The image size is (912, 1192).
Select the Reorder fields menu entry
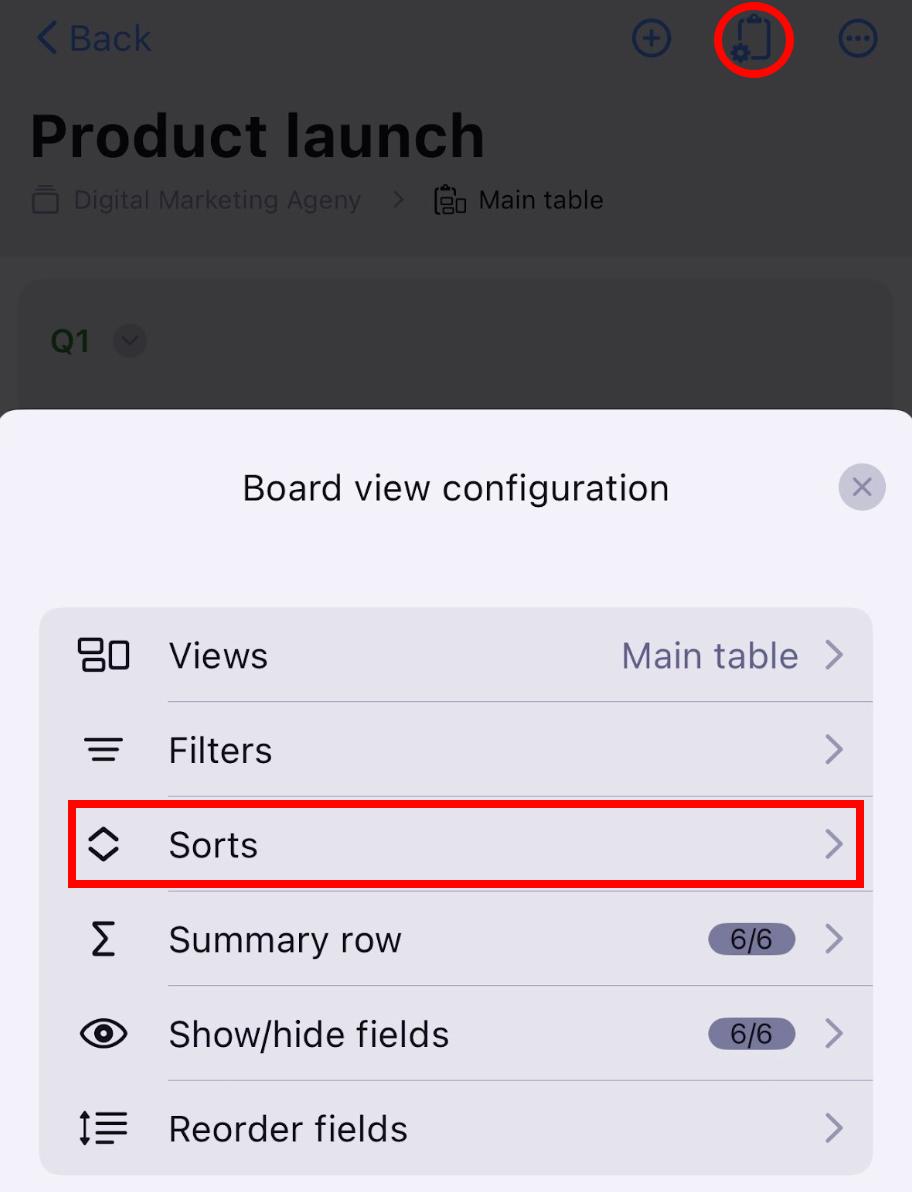click(x=288, y=1129)
